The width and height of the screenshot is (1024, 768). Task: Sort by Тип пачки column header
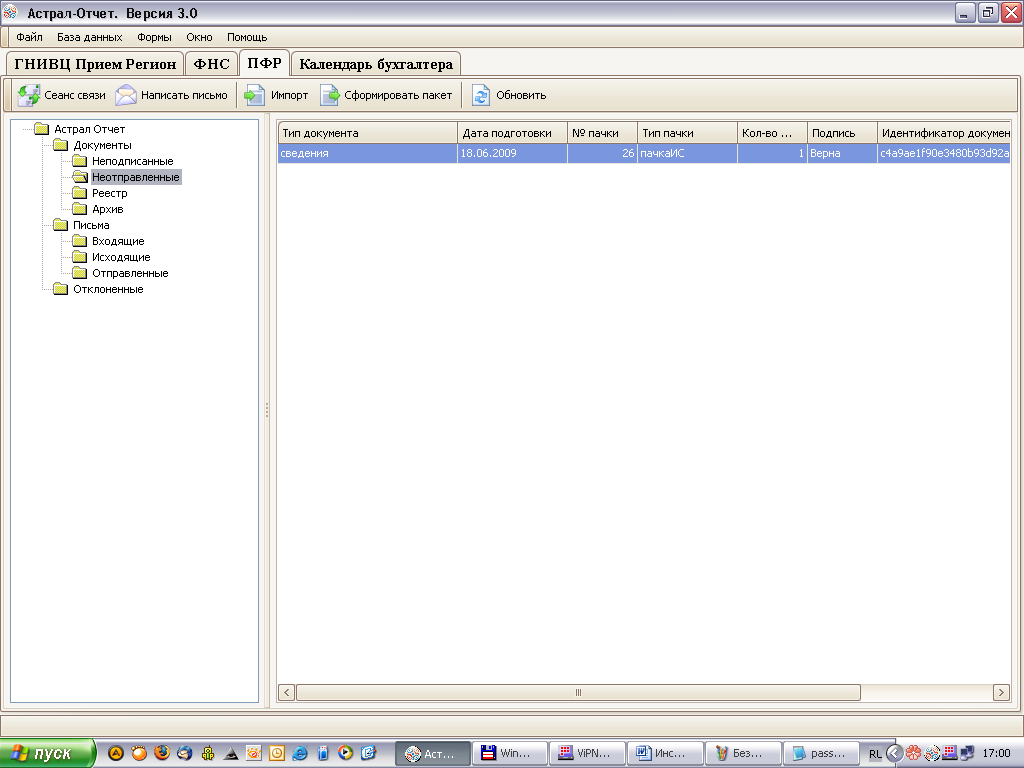[687, 133]
